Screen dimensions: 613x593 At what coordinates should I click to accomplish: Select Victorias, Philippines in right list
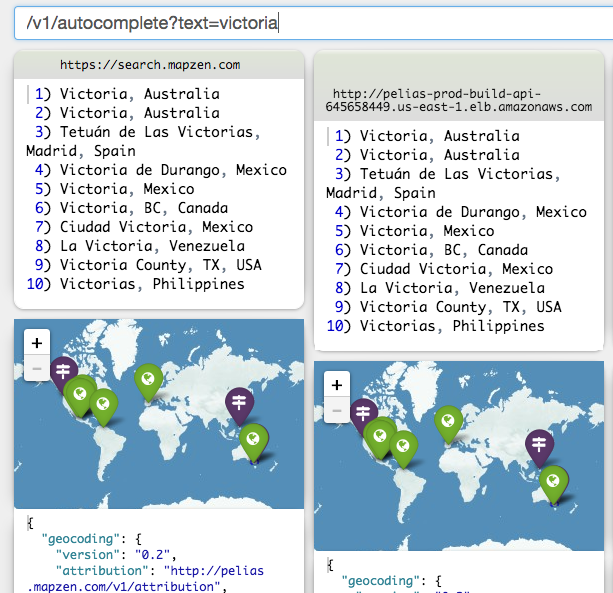click(x=436, y=326)
